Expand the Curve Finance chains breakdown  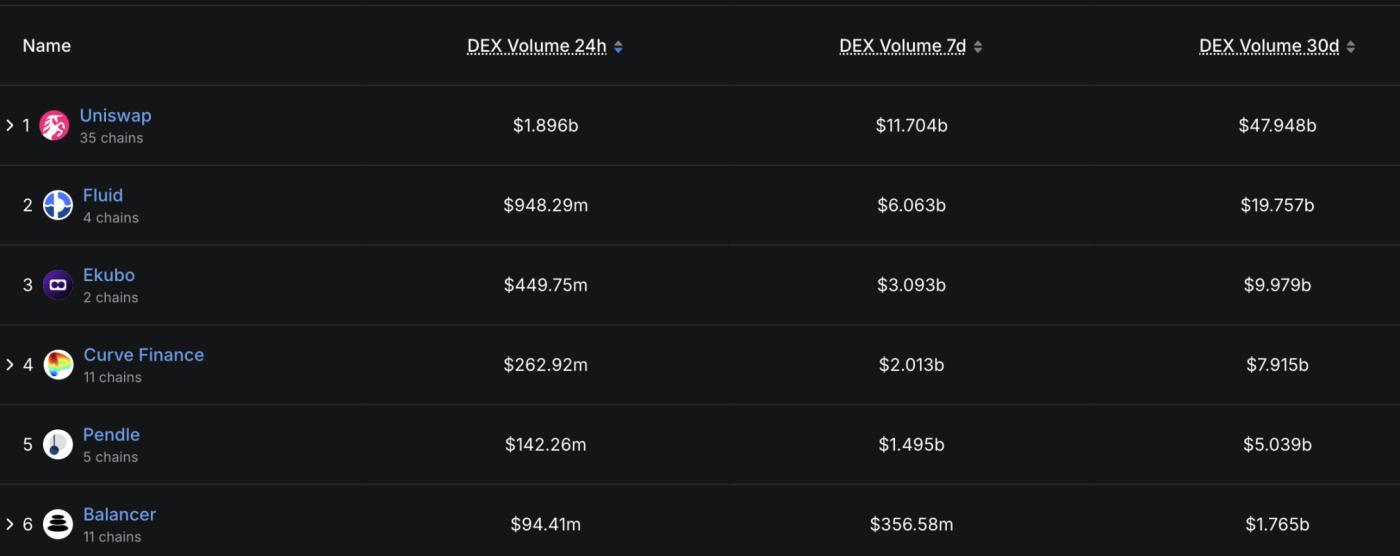click(x=10, y=365)
